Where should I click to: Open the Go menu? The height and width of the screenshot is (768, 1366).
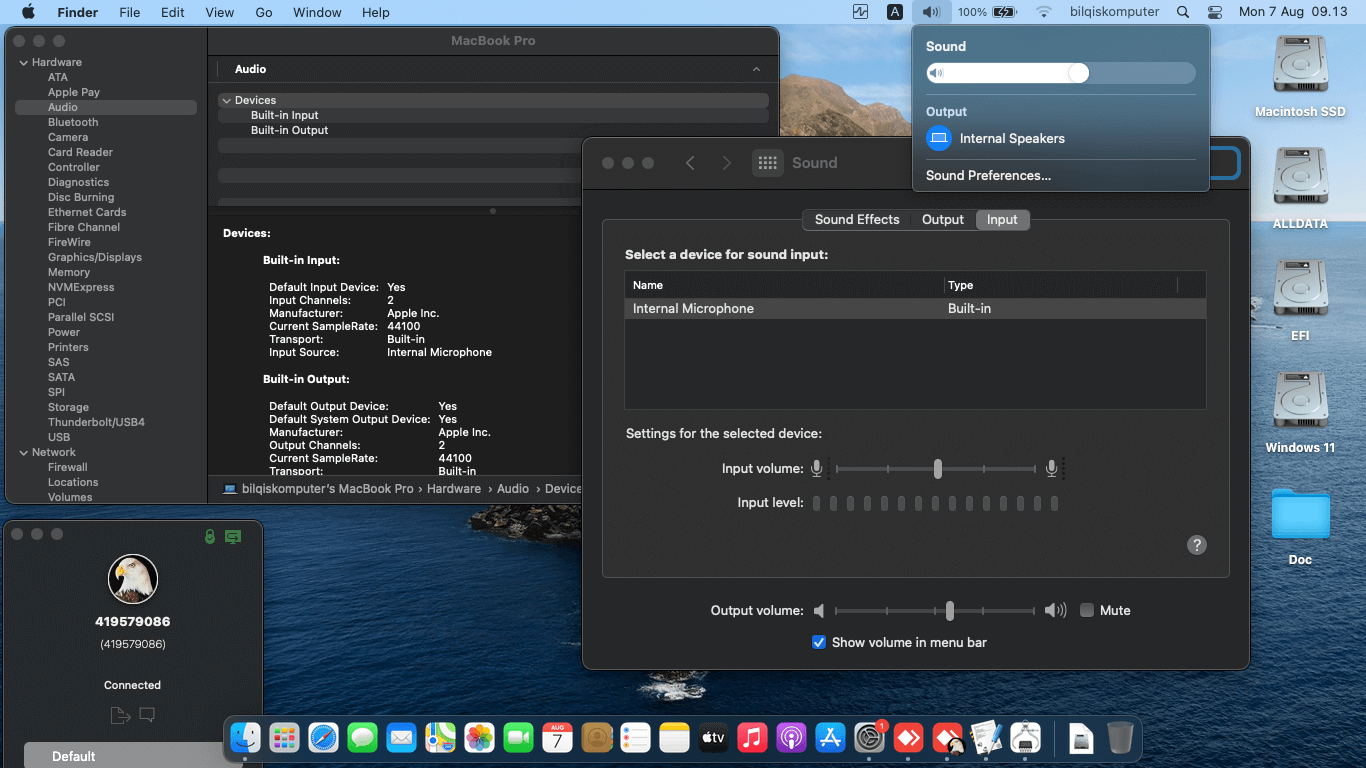click(264, 12)
